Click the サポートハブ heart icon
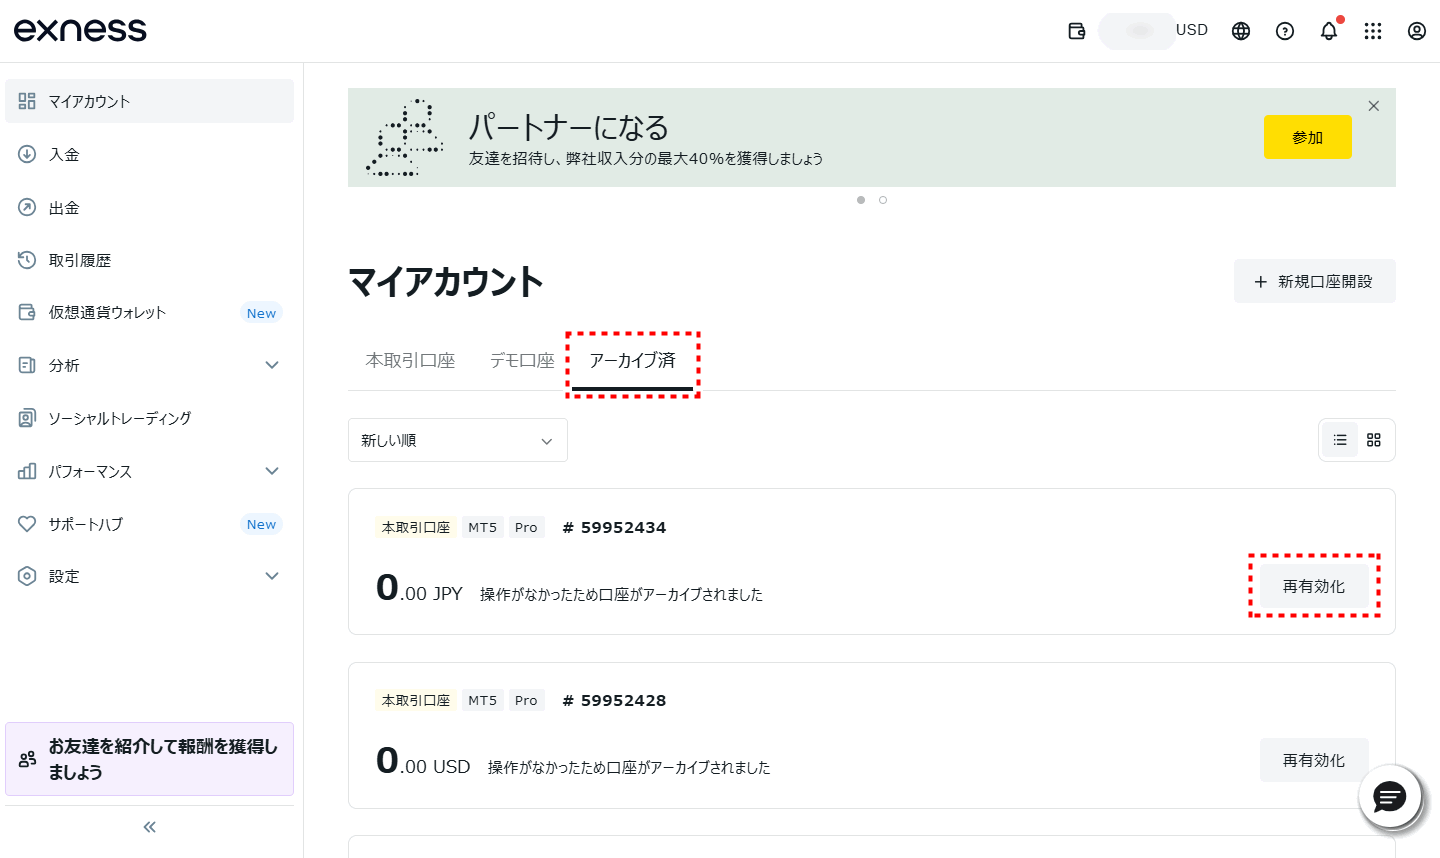 27,524
